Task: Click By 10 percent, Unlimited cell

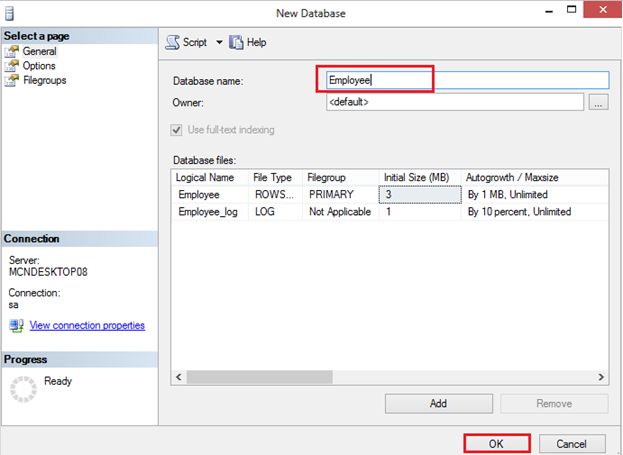Action: pos(535,212)
